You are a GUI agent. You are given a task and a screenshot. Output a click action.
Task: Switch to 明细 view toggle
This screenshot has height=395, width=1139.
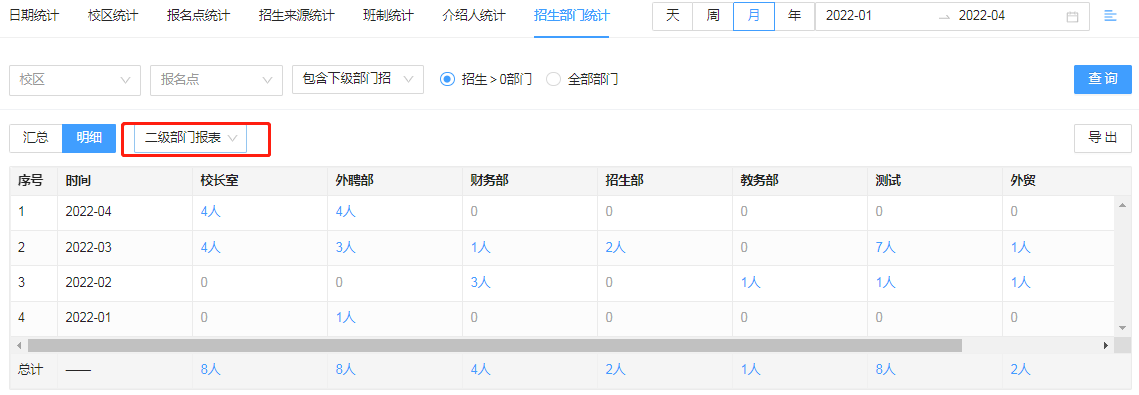click(89, 138)
